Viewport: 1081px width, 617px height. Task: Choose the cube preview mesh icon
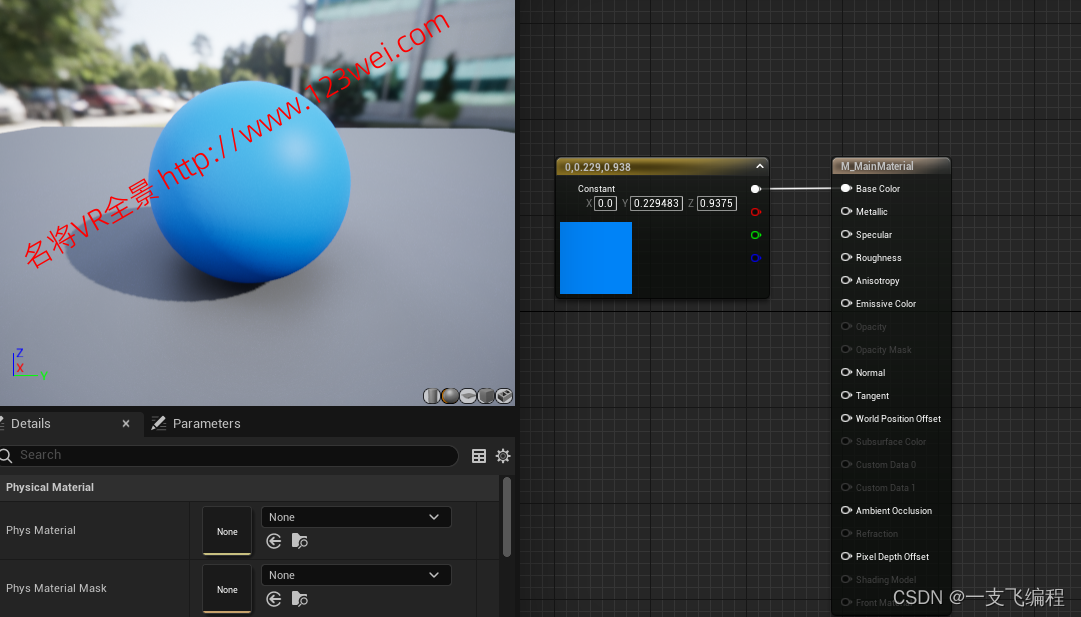[x=486, y=396]
